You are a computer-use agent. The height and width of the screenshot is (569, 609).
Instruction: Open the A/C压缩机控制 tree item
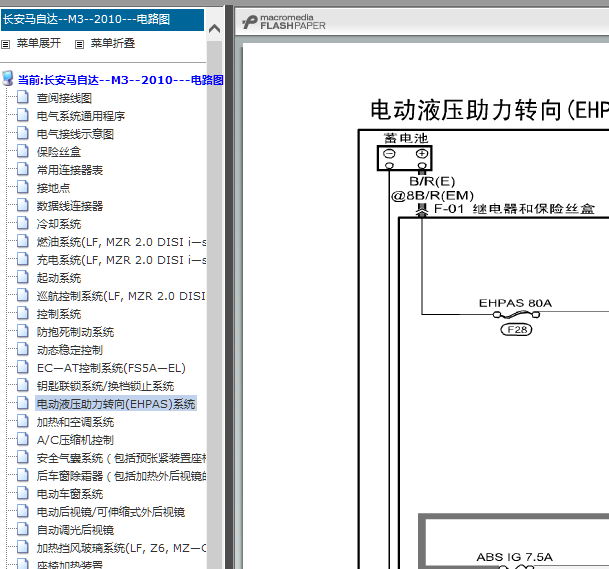pos(75,440)
